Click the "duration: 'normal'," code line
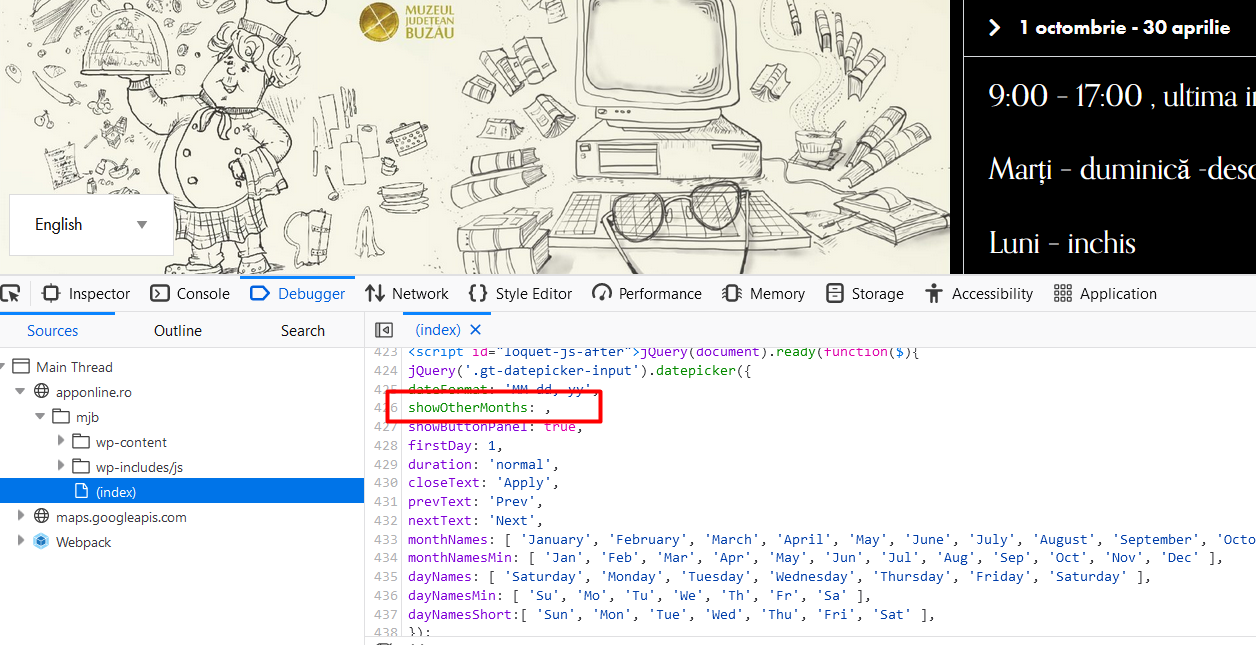Viewport: 1256px width, 645px height. tap(483, 464)
